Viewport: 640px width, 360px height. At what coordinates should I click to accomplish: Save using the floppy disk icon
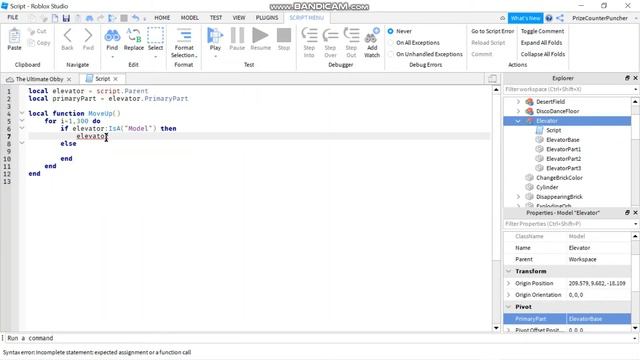66,18
